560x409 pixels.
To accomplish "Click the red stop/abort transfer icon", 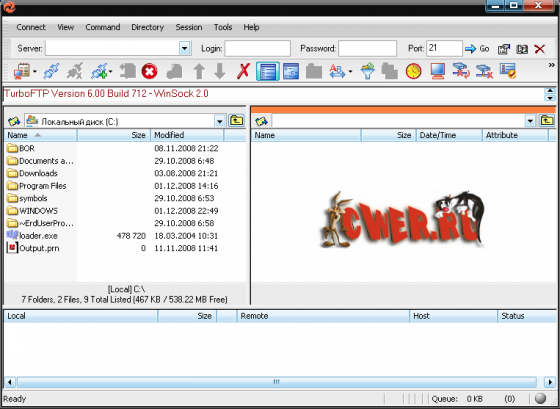I will [149, 71].
